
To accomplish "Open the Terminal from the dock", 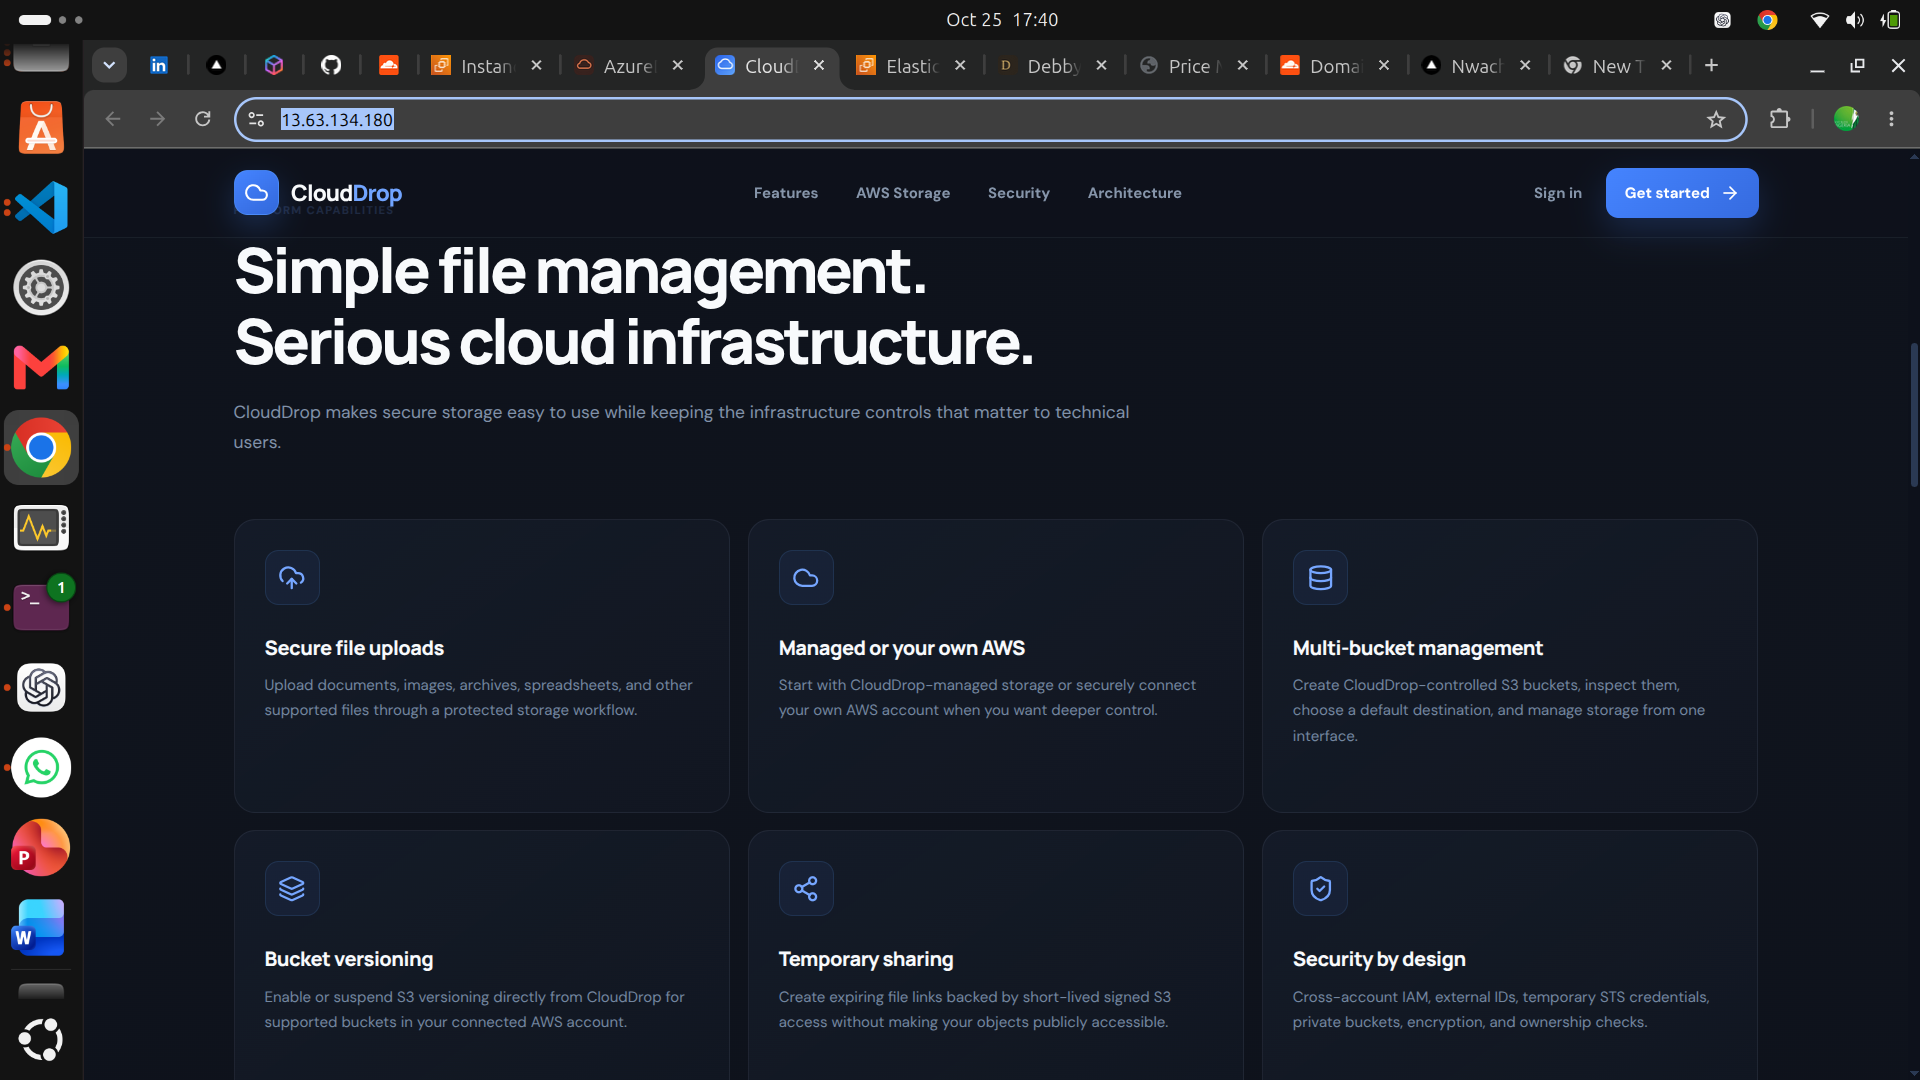I will pos(41,607).
